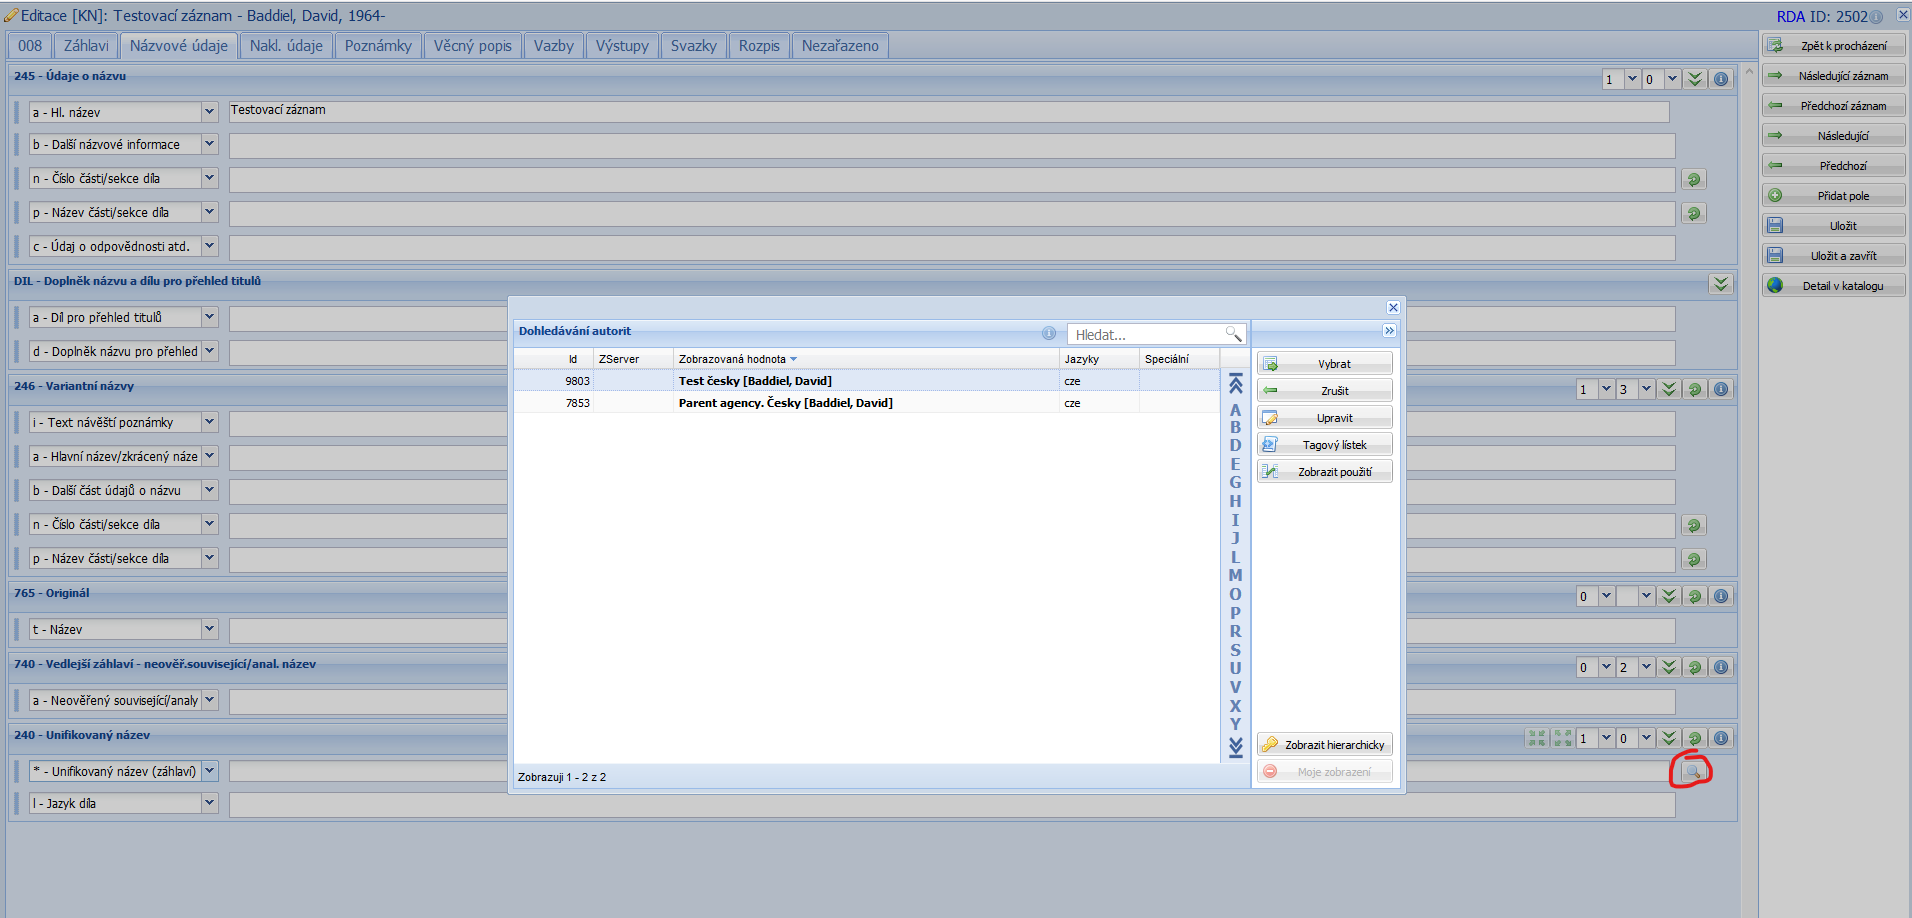Click the Vybrat button in authority dialog

(1324, 364)
